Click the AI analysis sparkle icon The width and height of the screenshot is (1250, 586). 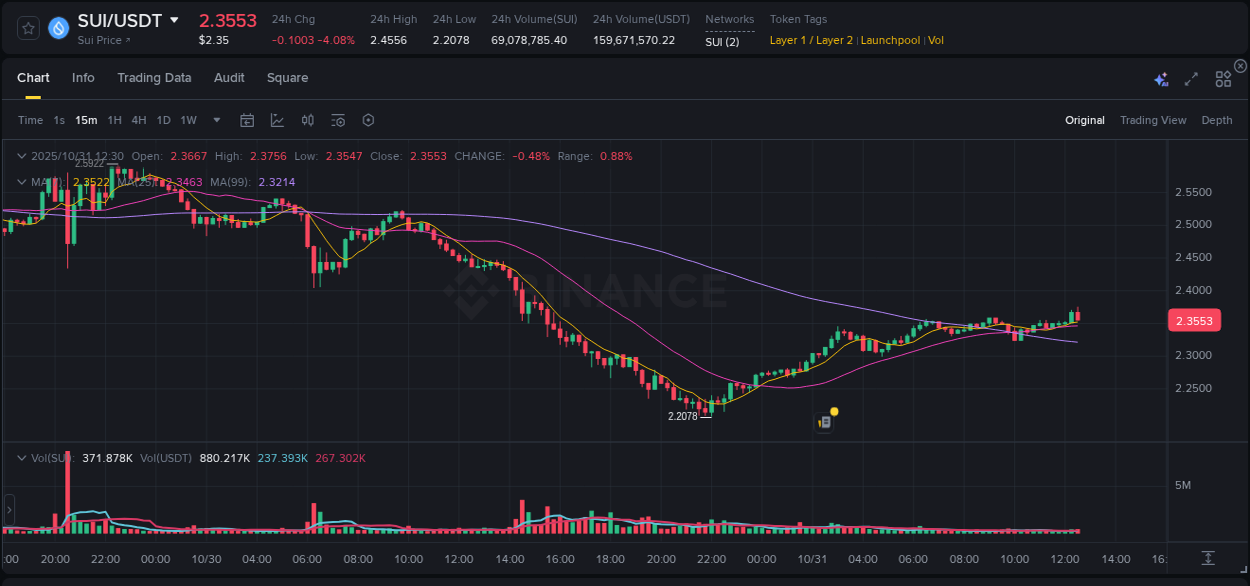tap(1160, 77)
